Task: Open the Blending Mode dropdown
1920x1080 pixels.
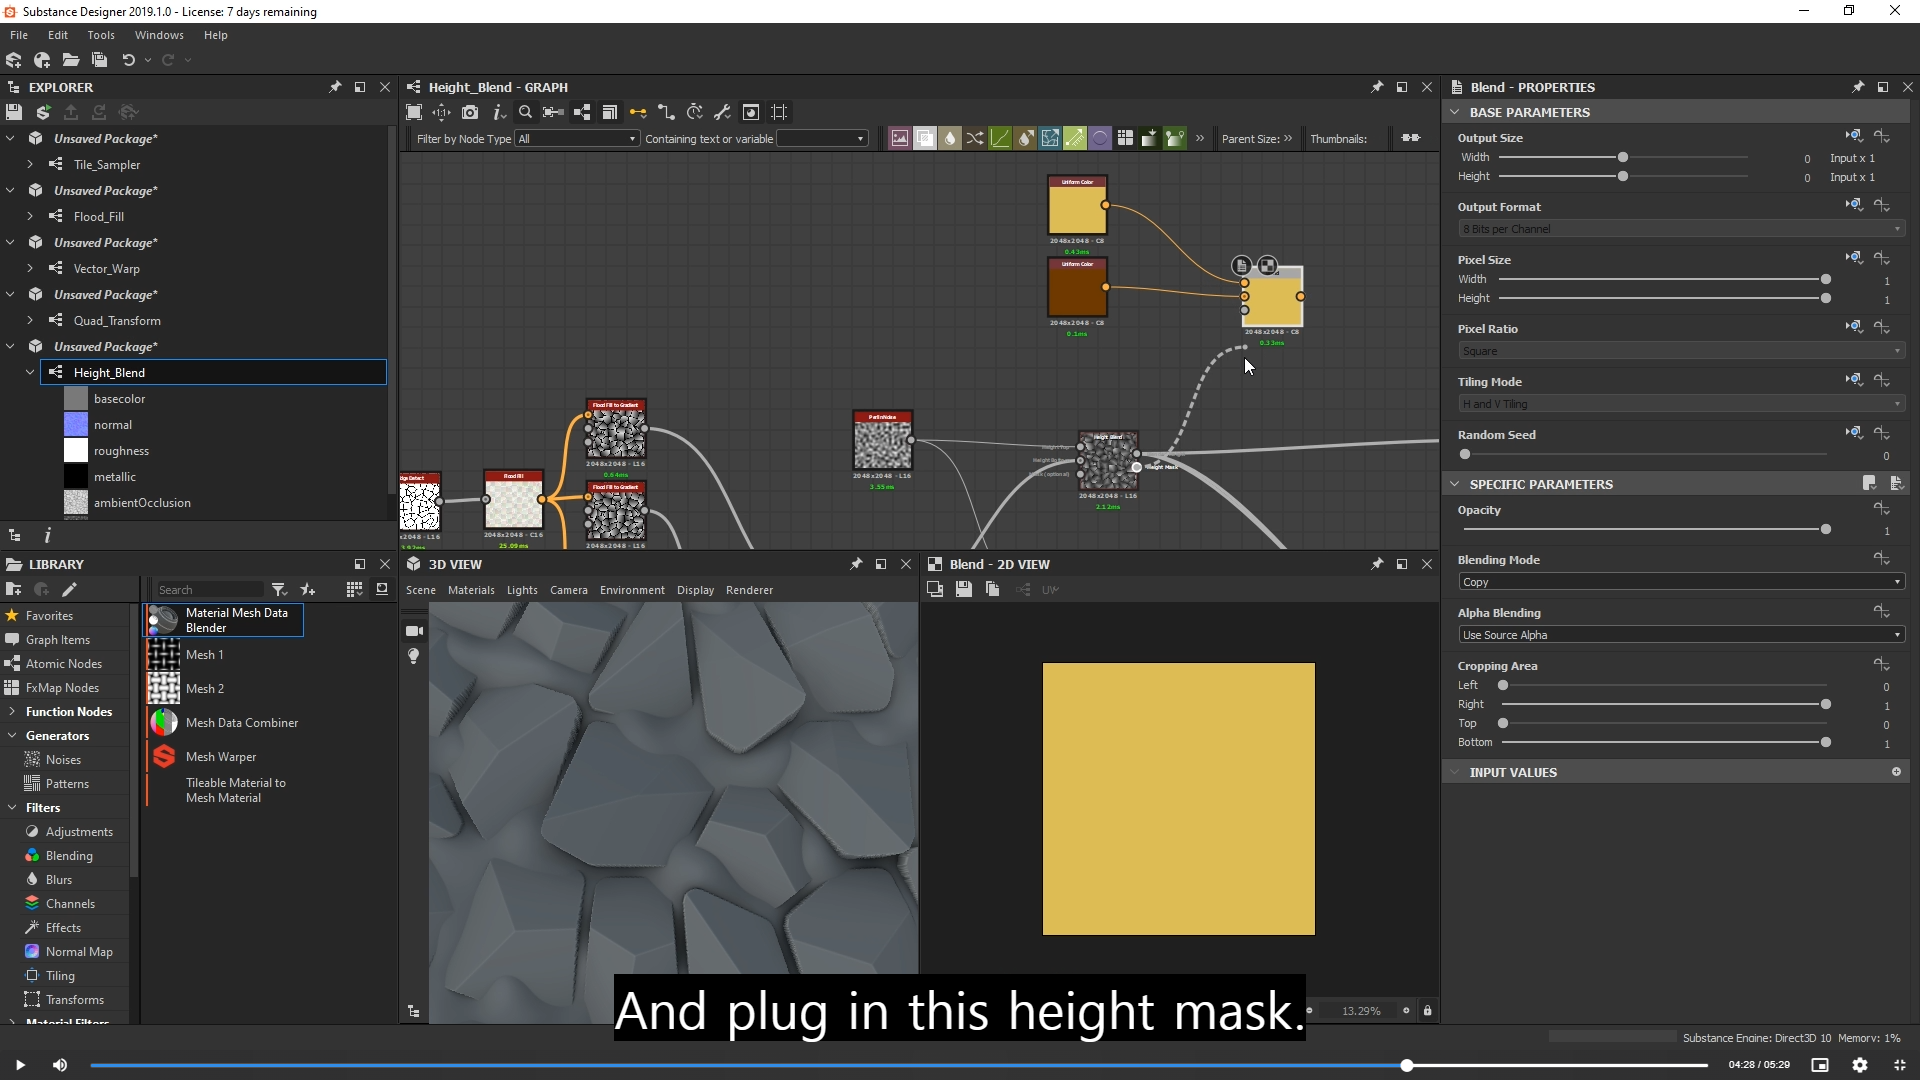Action: [x=1680, y=582]
